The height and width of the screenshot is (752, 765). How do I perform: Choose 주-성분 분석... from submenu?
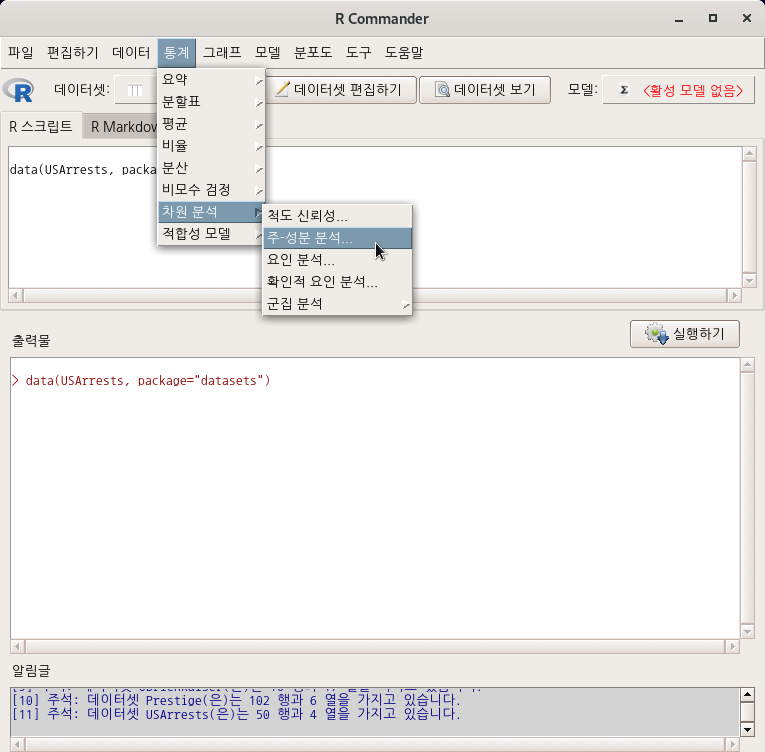pos(338,238)
